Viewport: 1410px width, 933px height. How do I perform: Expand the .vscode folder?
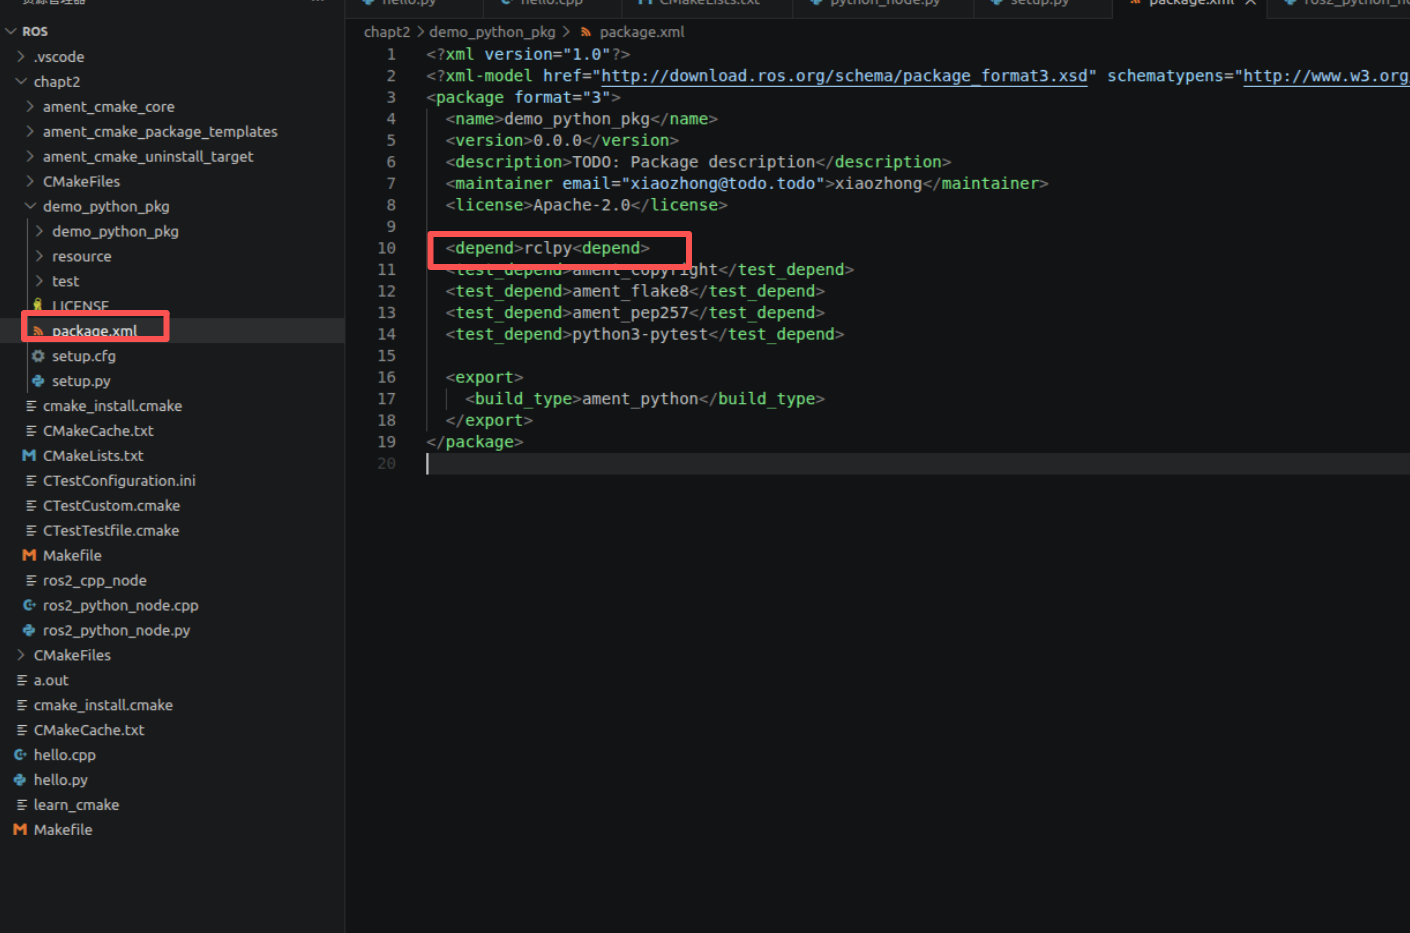pos(21,57)
